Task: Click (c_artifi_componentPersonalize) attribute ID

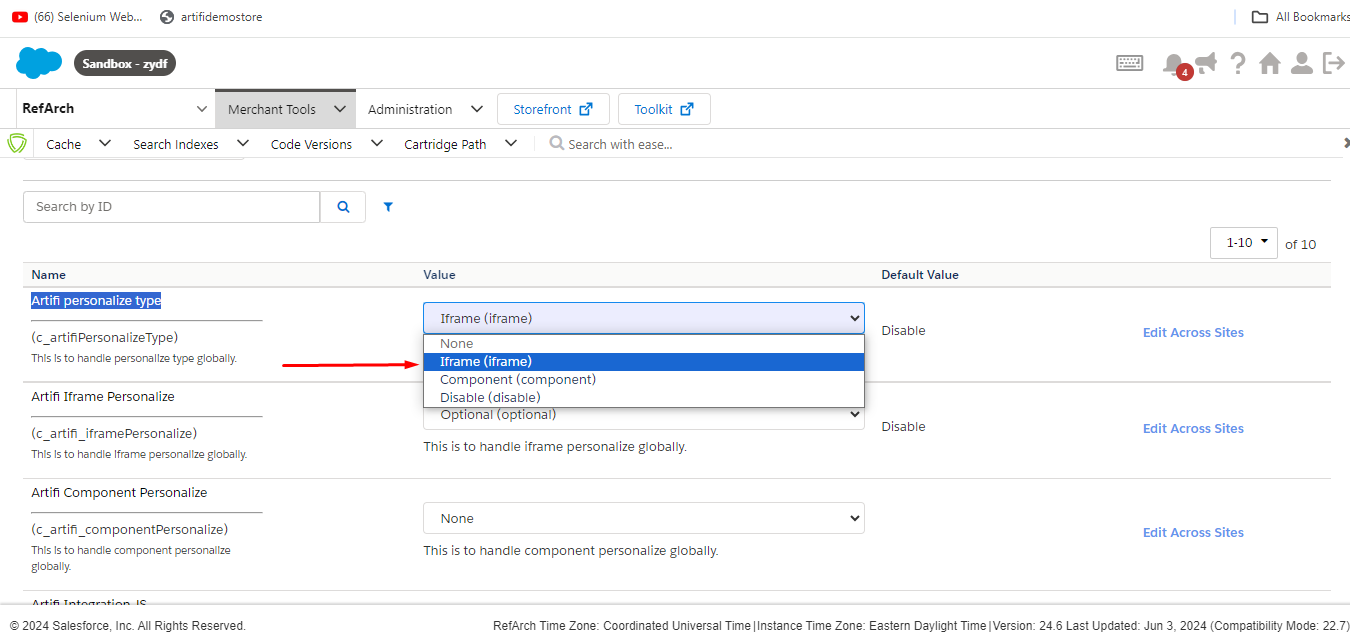Action: [129, 529]
